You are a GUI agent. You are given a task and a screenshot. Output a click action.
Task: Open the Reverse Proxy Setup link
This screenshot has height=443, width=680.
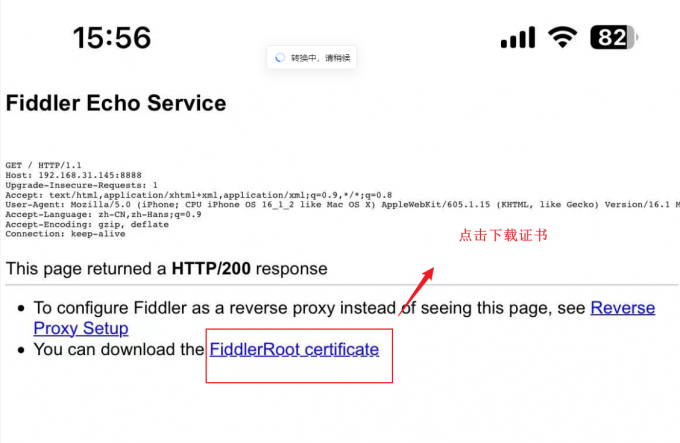coord(622,308)
